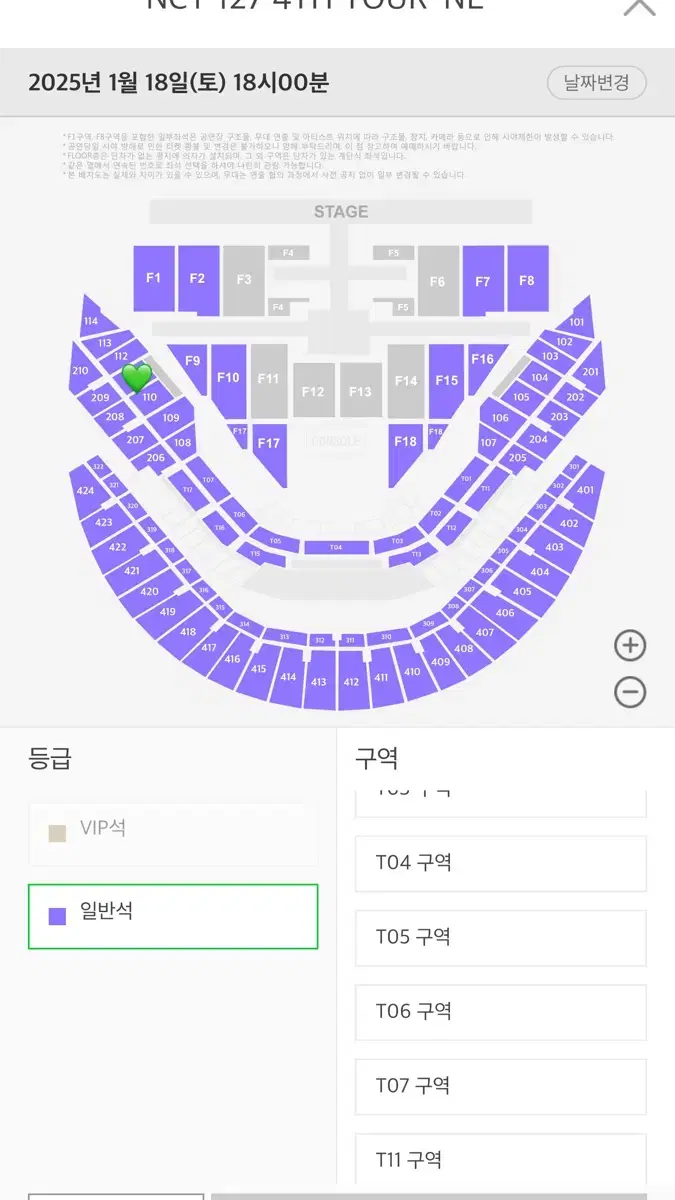Viewport: 675px width, 1200px height.
Task: Zoom out with the minus icon
Action: (x=630, y=692)
